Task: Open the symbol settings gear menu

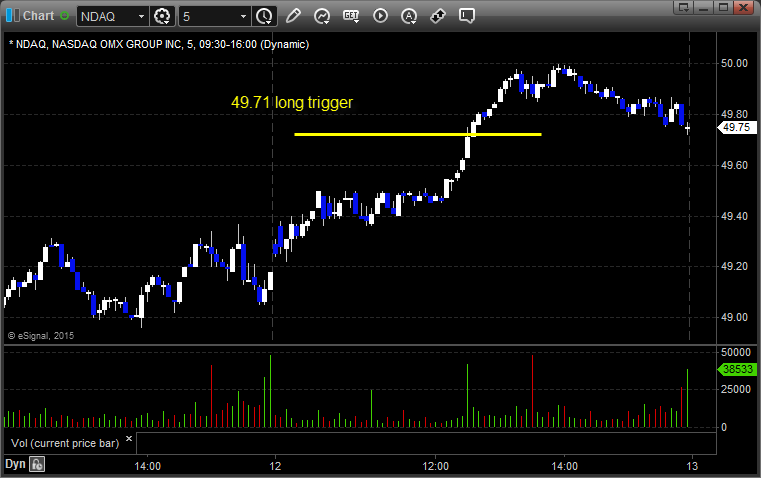Action: [162, 16]
